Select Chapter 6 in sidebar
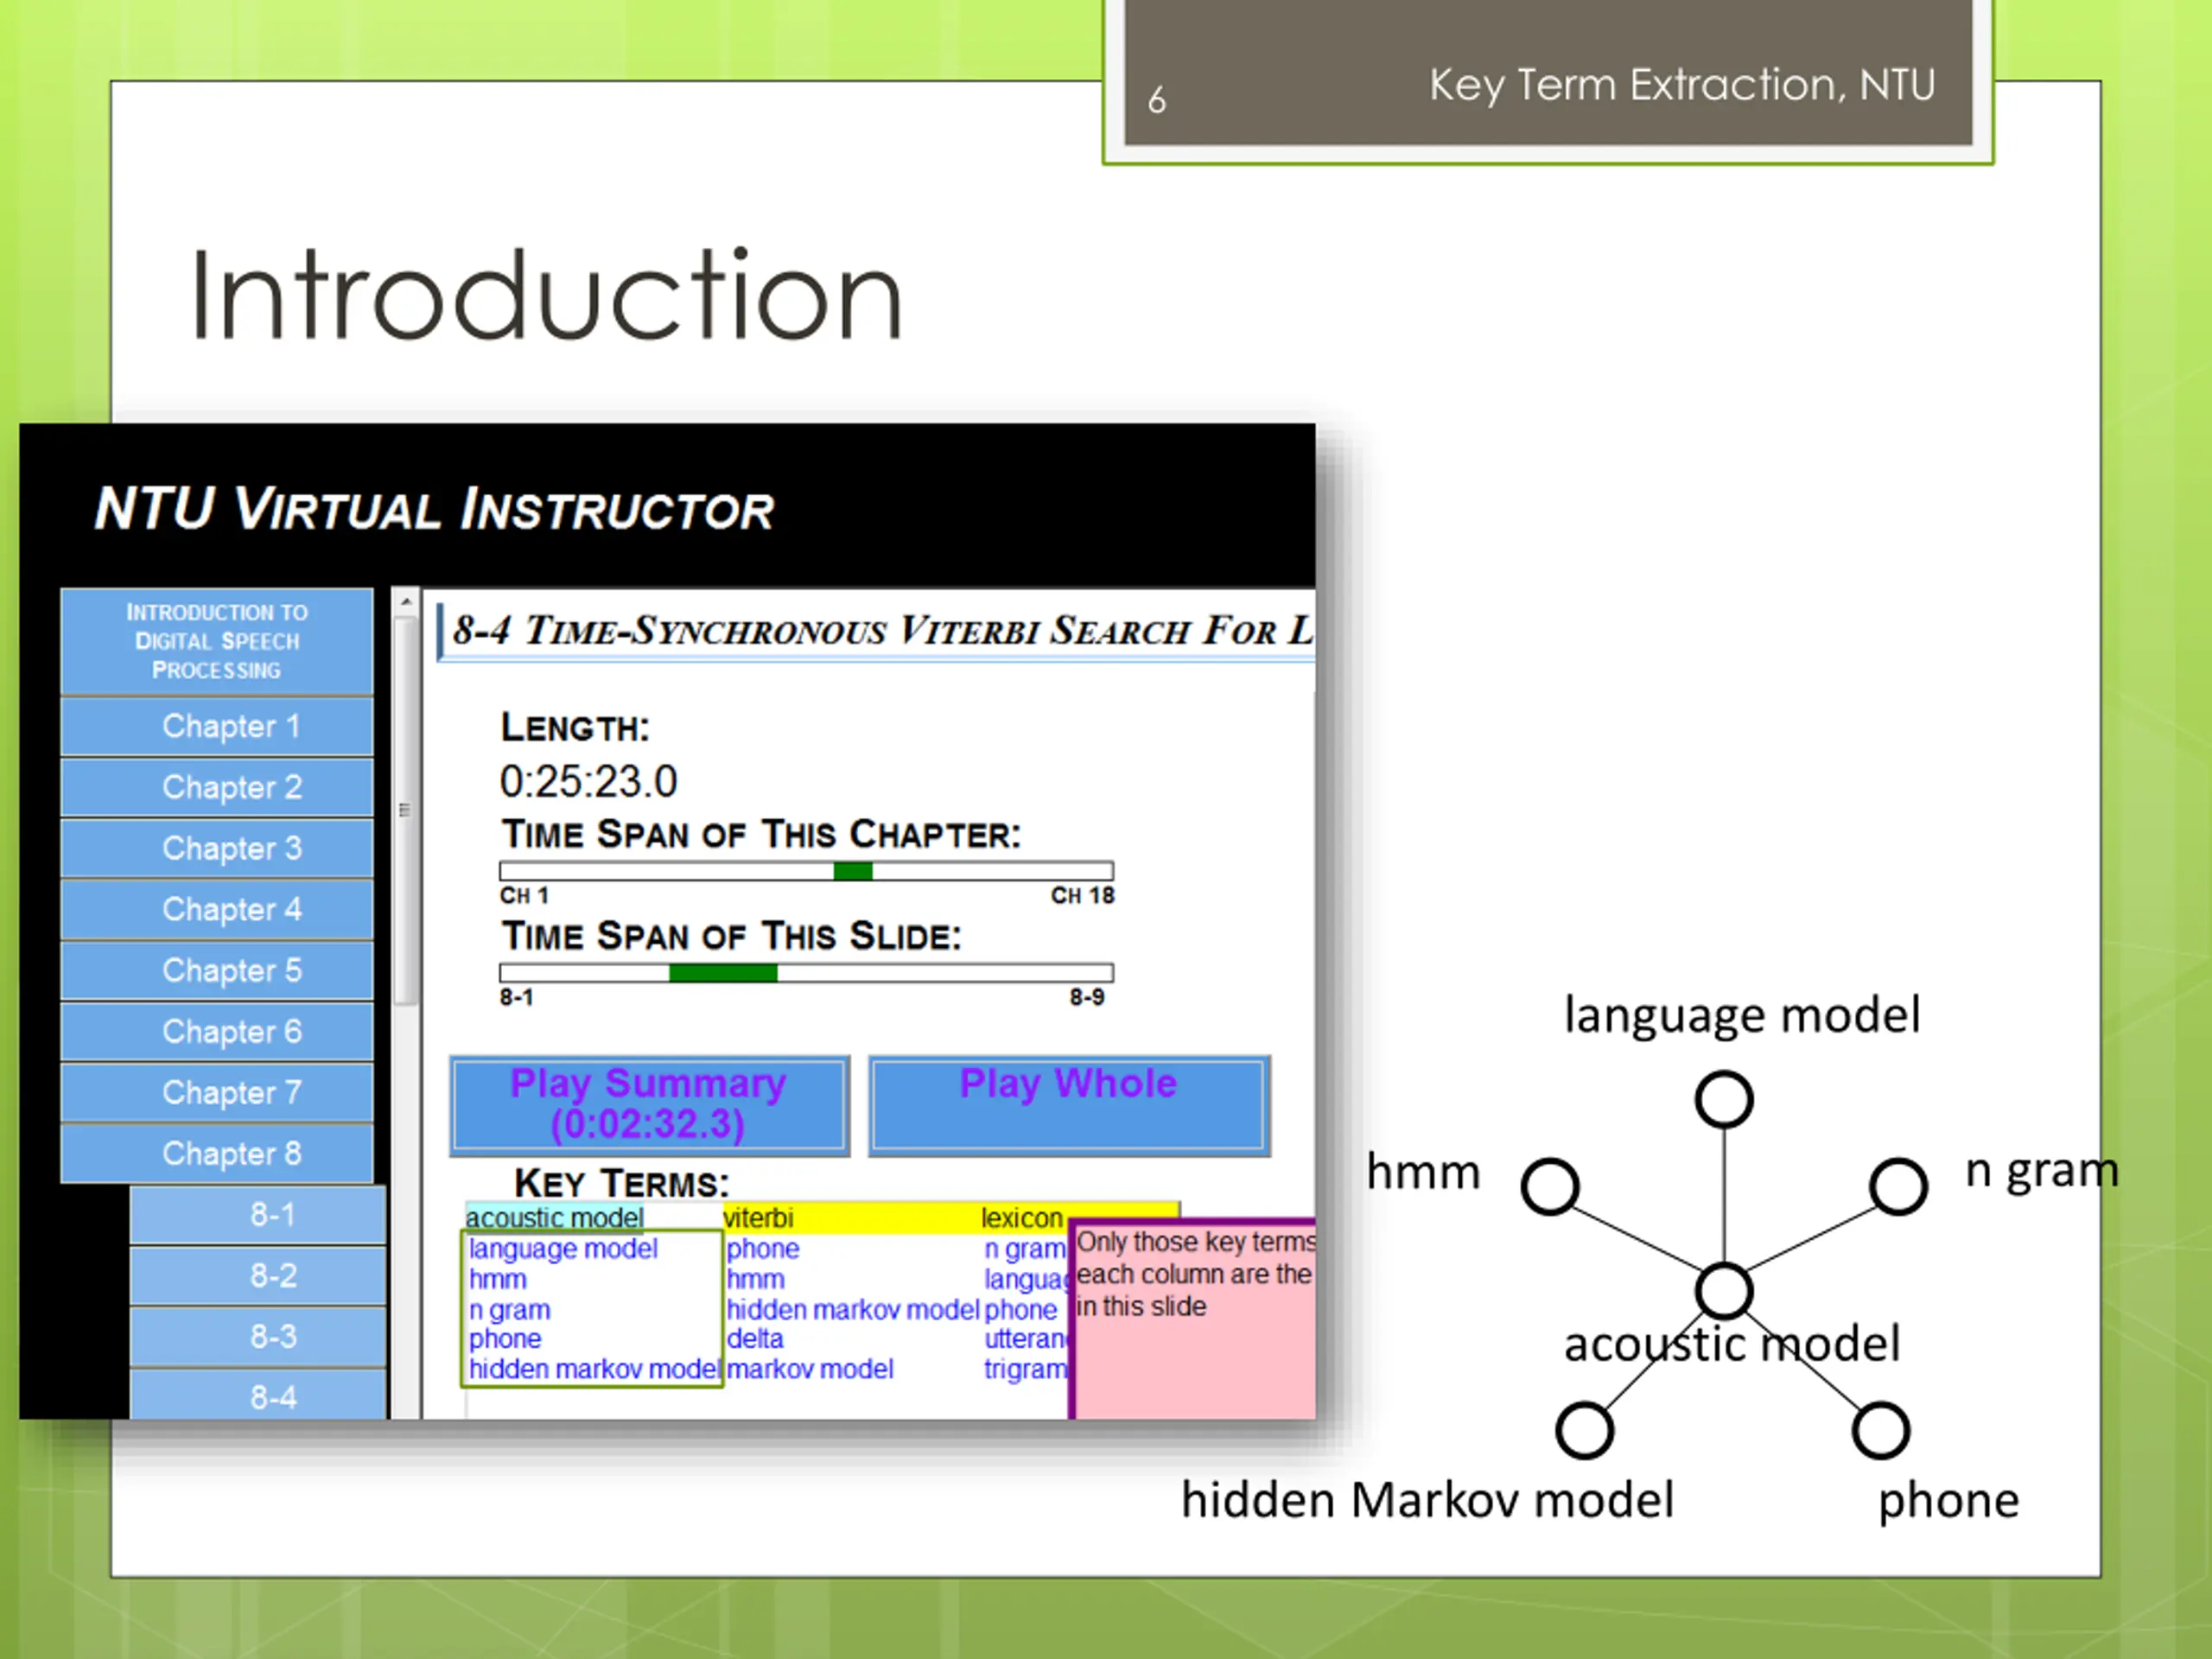This screenshot has width=2212, height=1659. 217,1031
